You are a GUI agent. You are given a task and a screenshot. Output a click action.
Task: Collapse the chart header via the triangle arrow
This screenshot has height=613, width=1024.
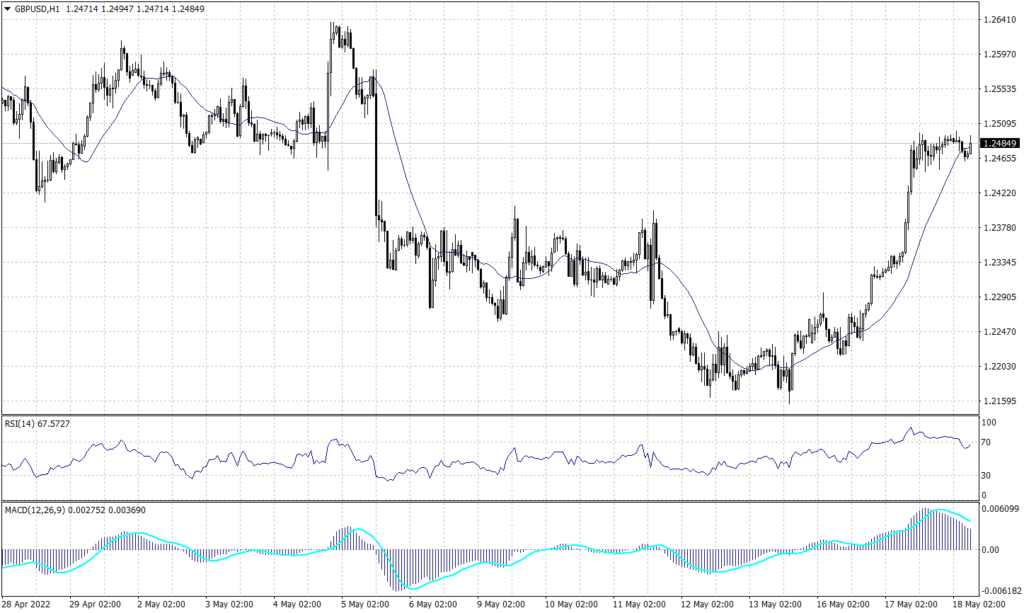click(8, 8)
